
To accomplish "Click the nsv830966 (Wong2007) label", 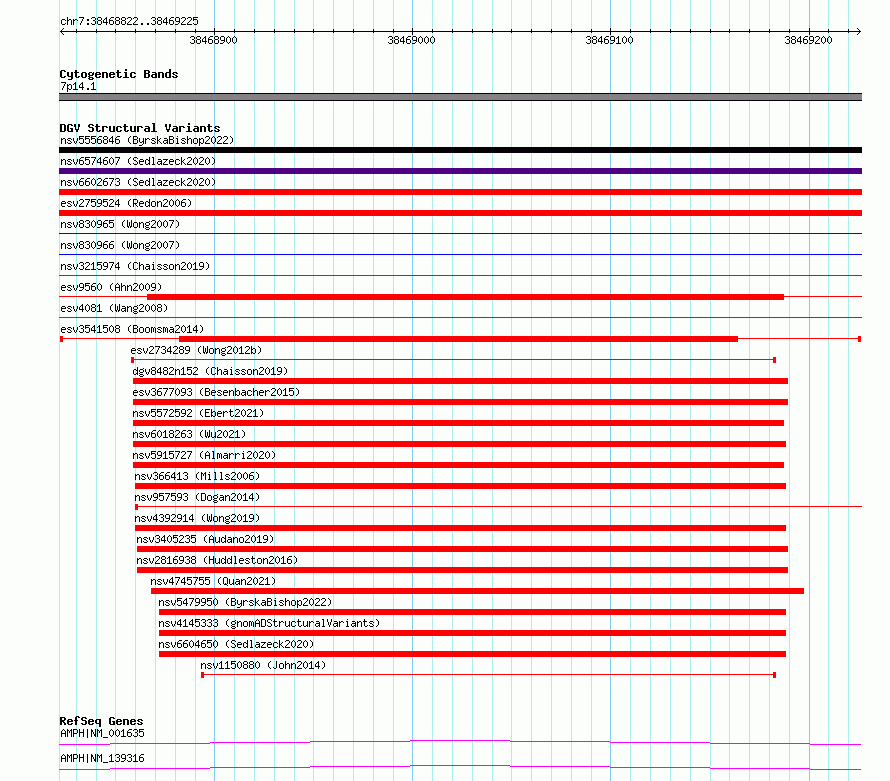I will pyautogui.click(x=120, y=245).
